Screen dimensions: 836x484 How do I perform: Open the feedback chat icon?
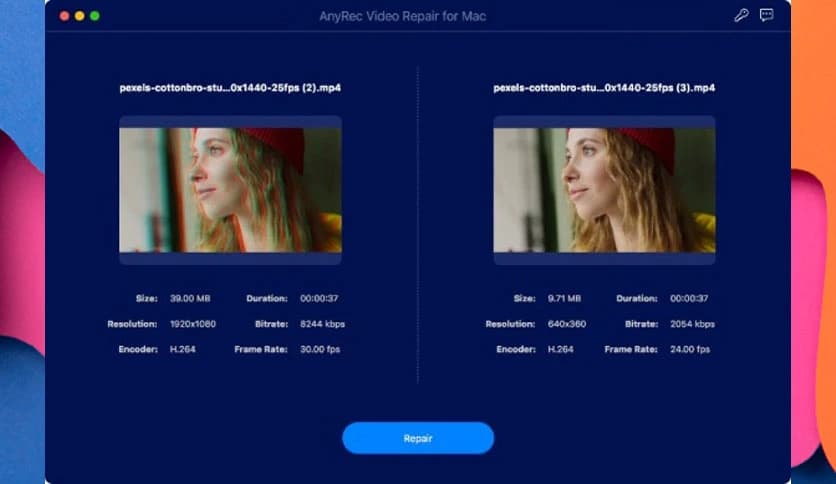point(767,15)
